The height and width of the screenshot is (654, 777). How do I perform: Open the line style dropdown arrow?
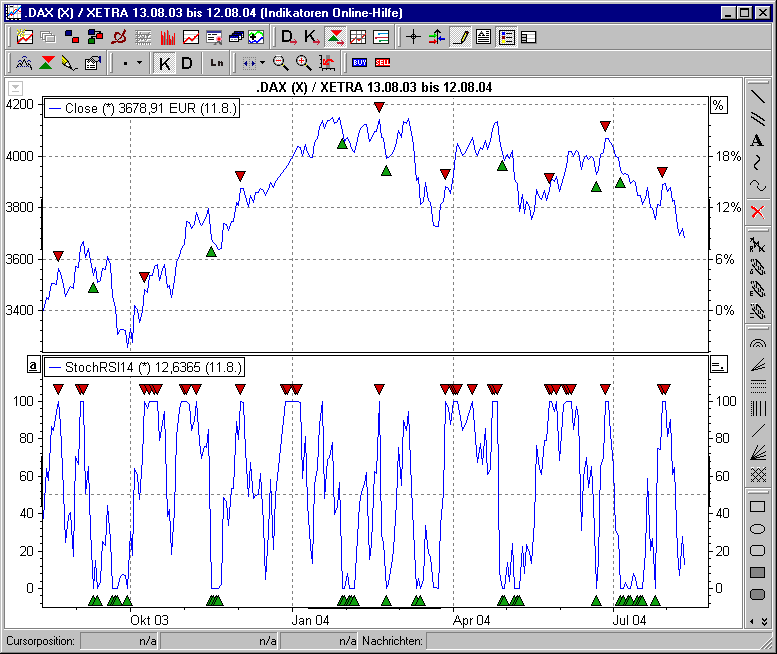[x=139, y=63]
